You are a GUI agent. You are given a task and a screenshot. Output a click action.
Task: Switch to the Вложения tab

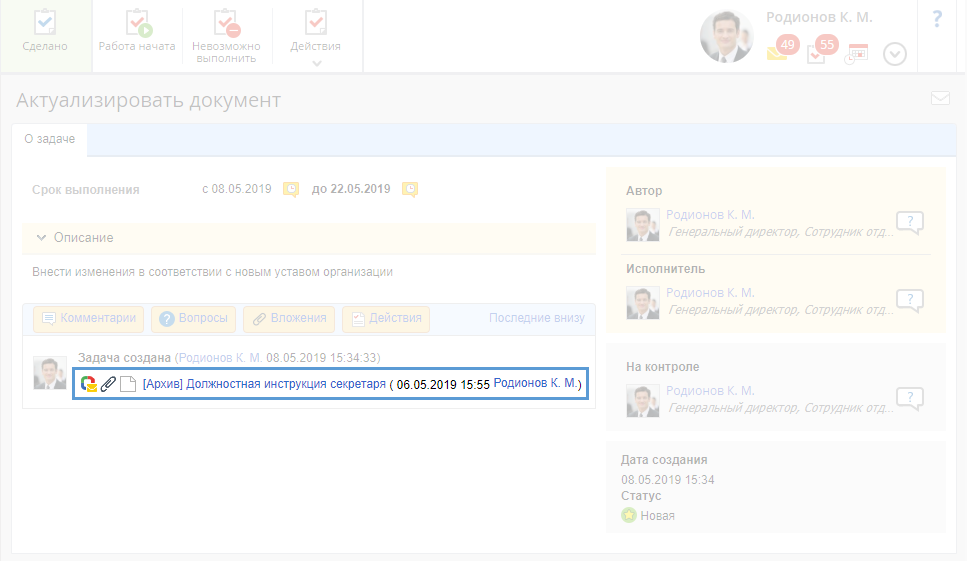click(x=289, y=319)
